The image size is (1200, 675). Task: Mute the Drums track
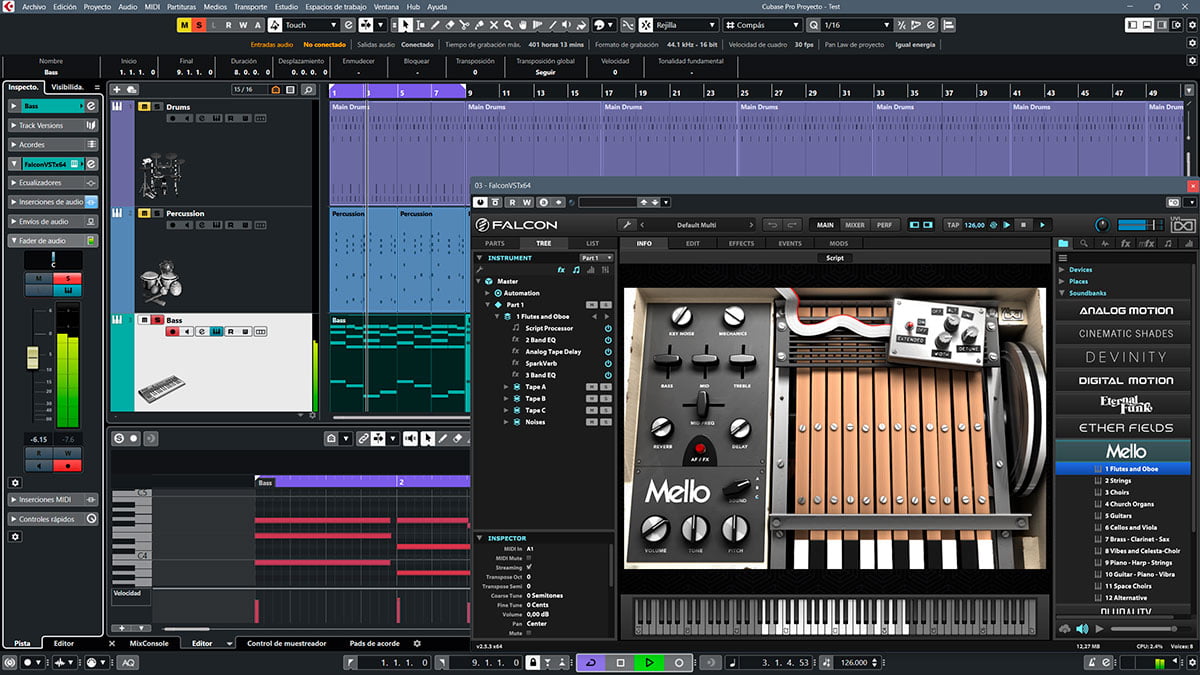(x=144, y=106)
